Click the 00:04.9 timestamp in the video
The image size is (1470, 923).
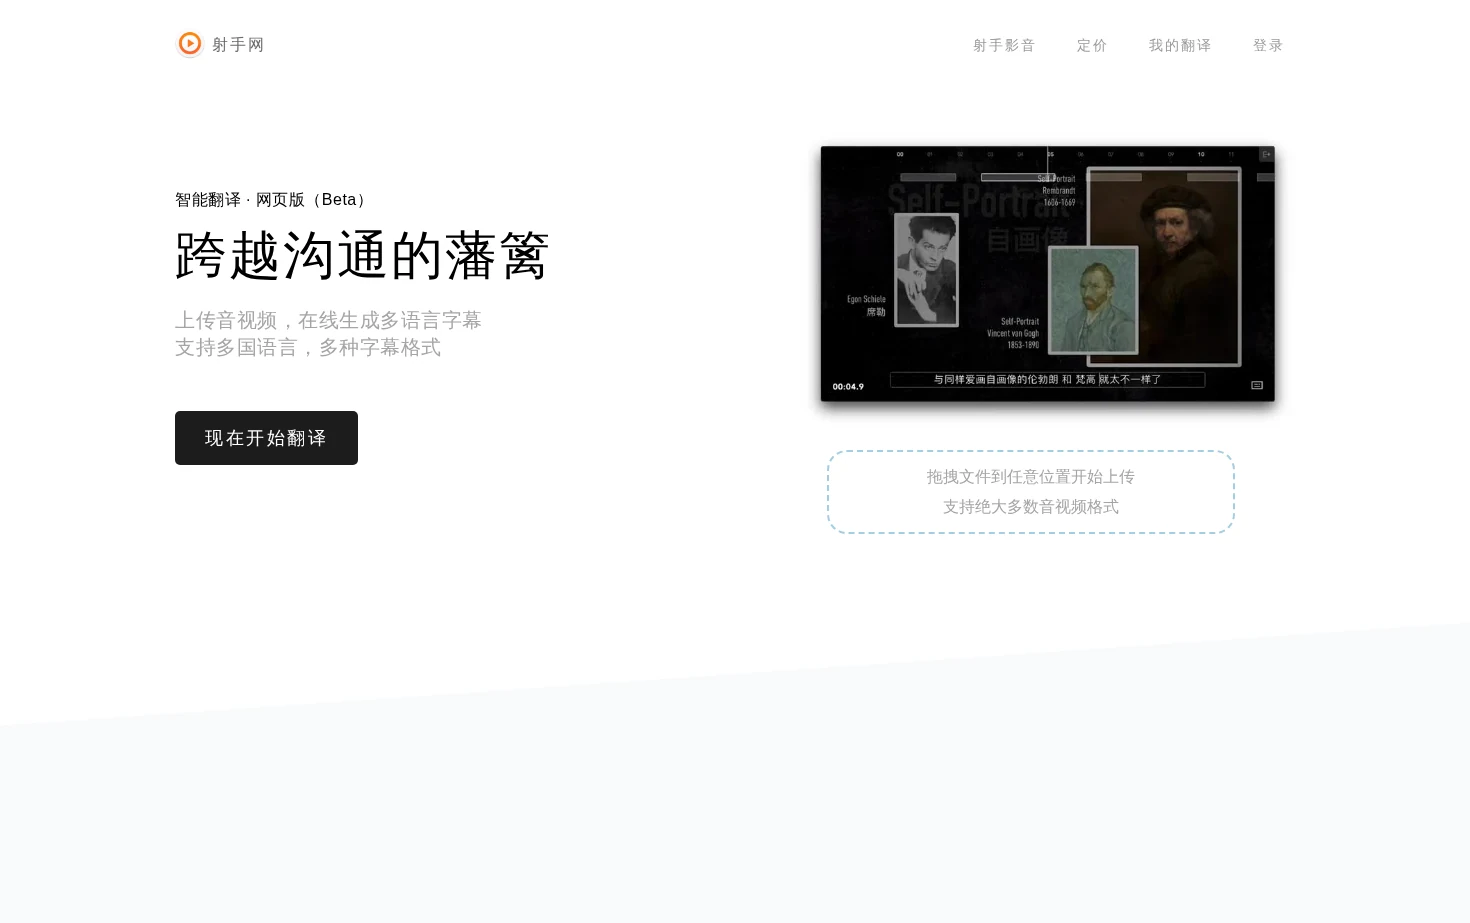[x=848, y=387]
